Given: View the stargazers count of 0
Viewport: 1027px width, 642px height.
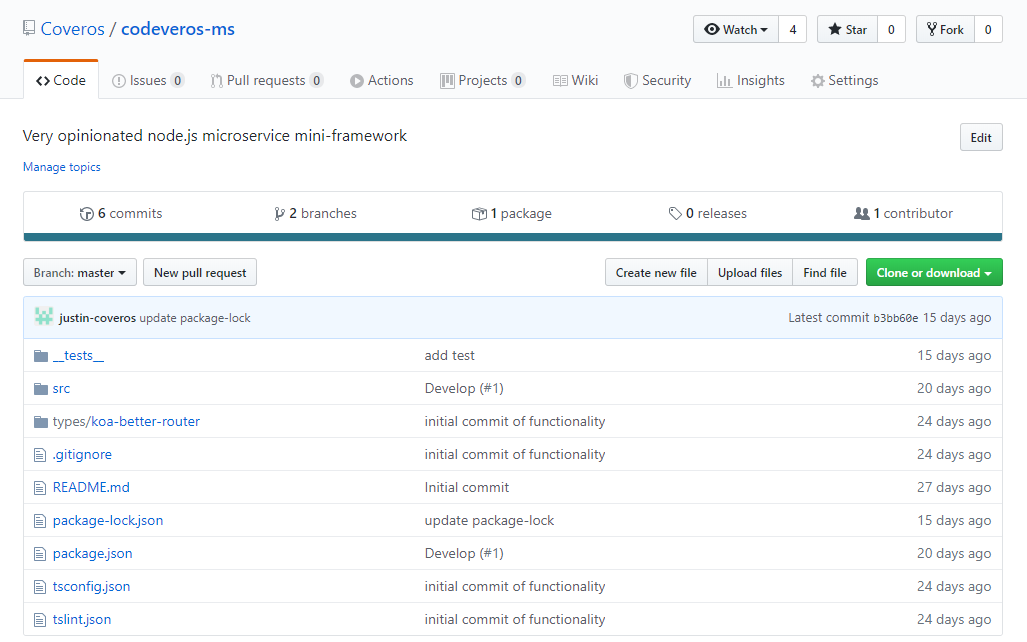Looking at the screenshot, I should click(x=891, y=29).
